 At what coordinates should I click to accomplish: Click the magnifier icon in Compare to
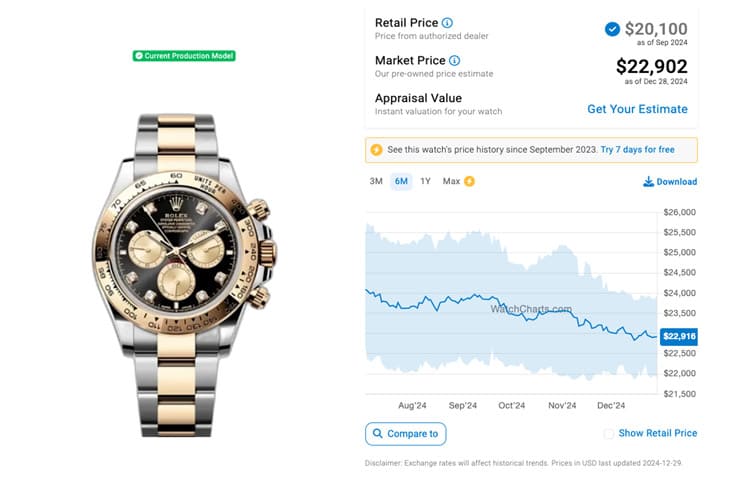click(x=376, y=434)
